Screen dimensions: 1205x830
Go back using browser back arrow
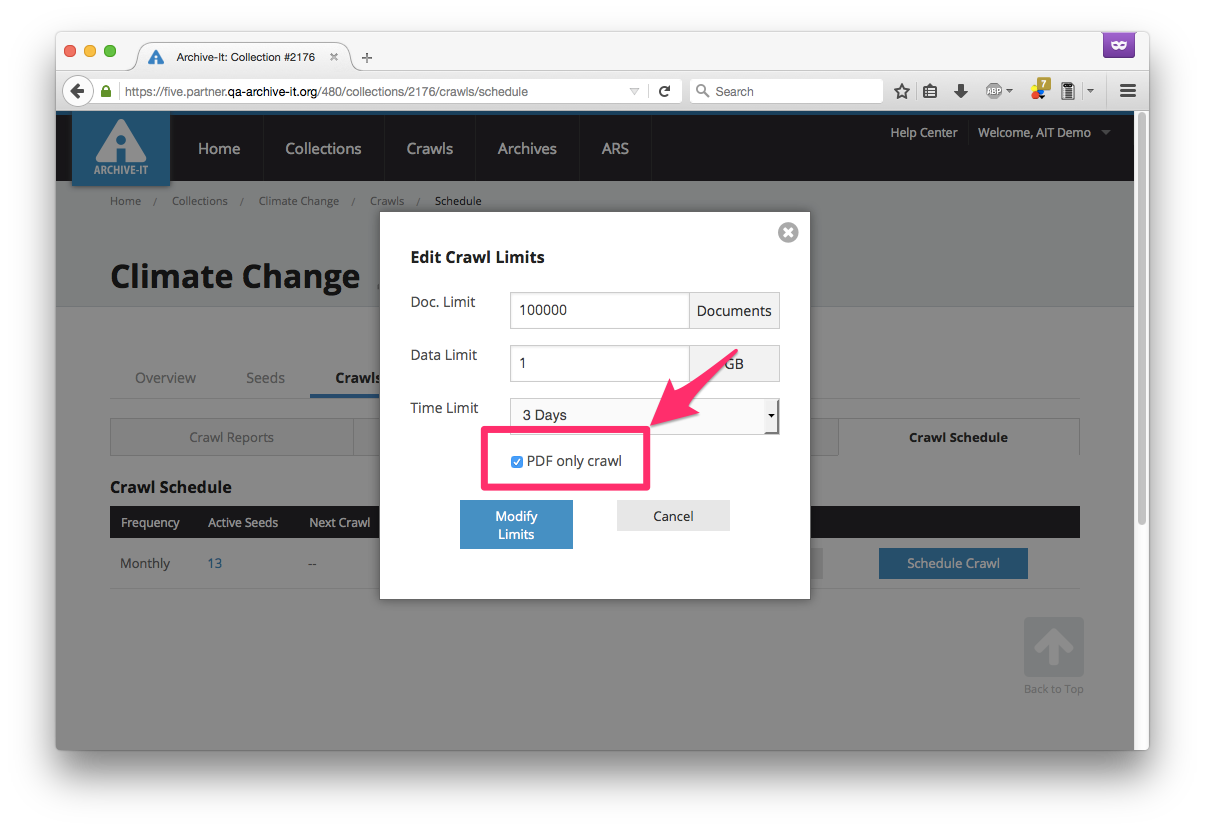click(77, 91)
